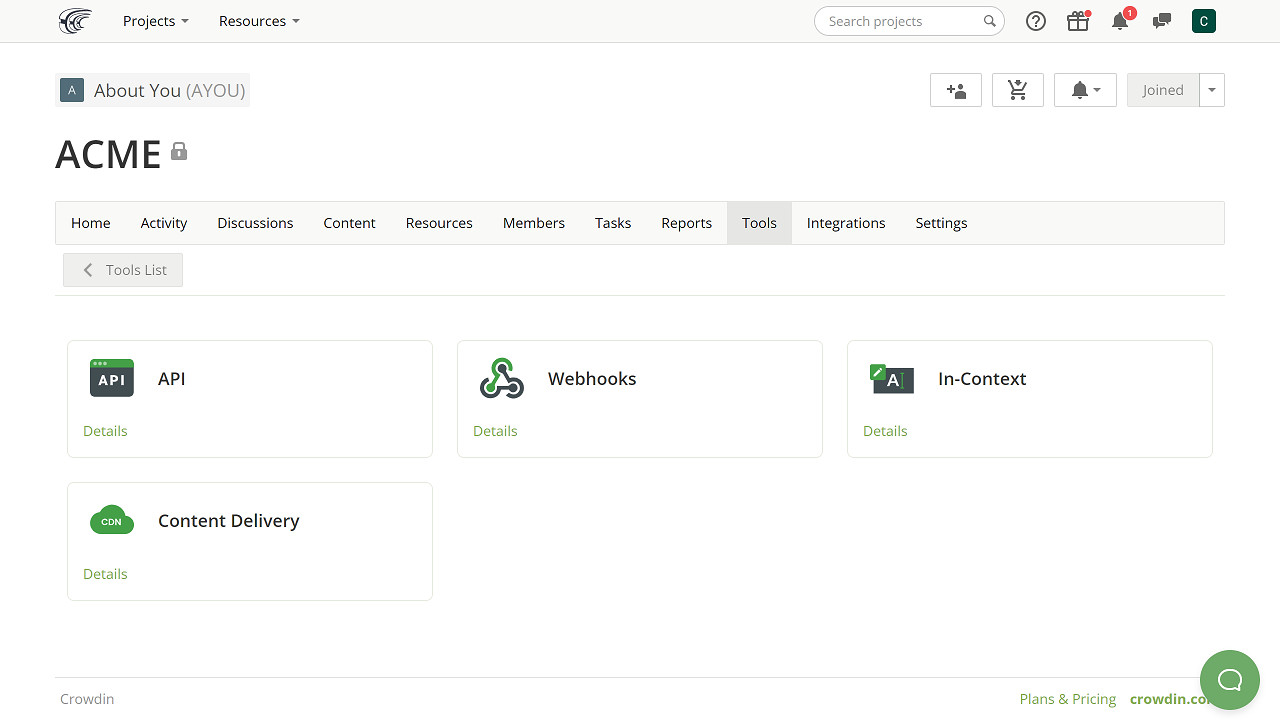
Task: Open the Members tab
Action: (533, 223)
